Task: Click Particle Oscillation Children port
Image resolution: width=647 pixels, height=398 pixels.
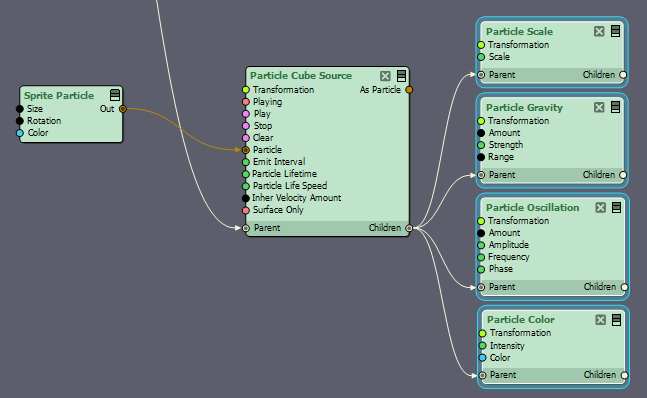Action: pos(624,287)
